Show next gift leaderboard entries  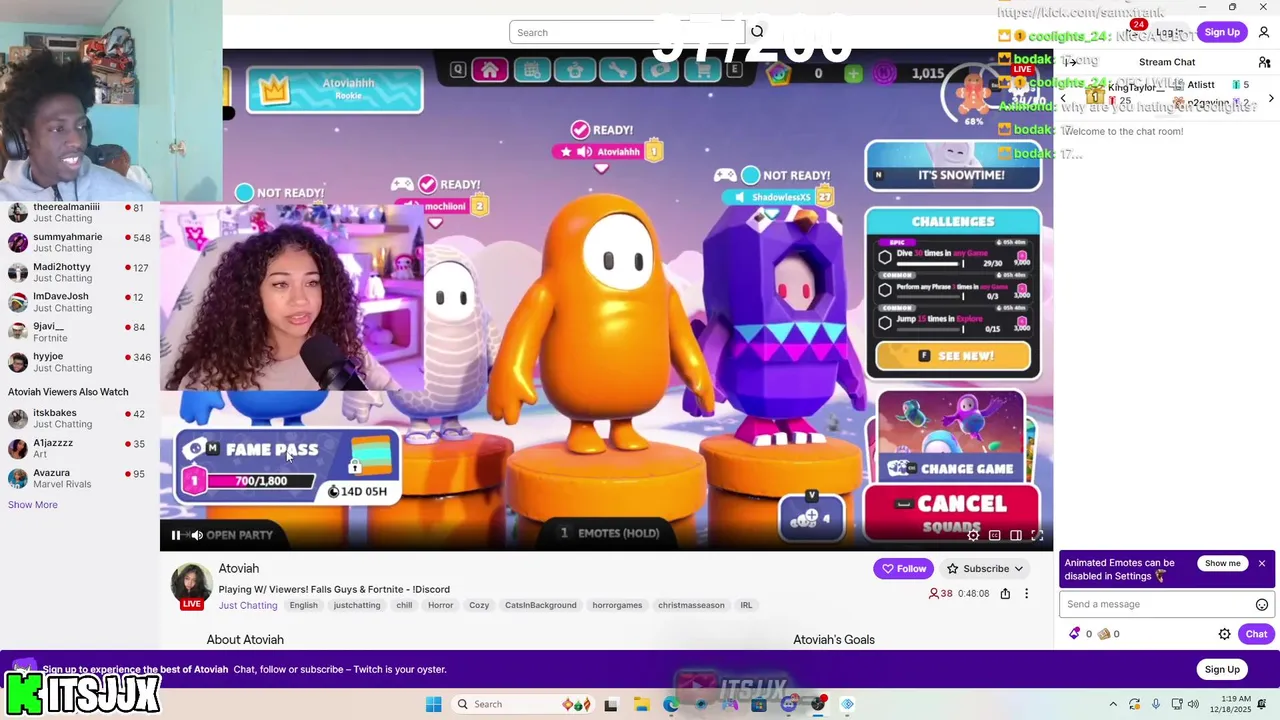coord(1271,98)
